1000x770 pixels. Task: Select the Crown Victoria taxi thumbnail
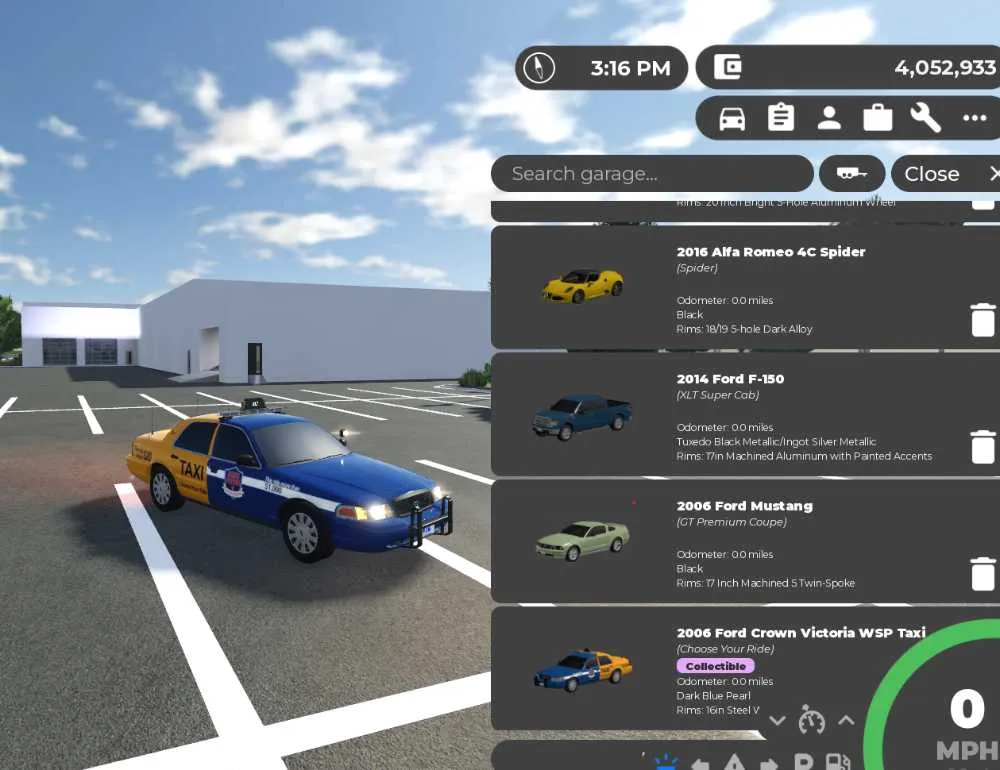583,670
